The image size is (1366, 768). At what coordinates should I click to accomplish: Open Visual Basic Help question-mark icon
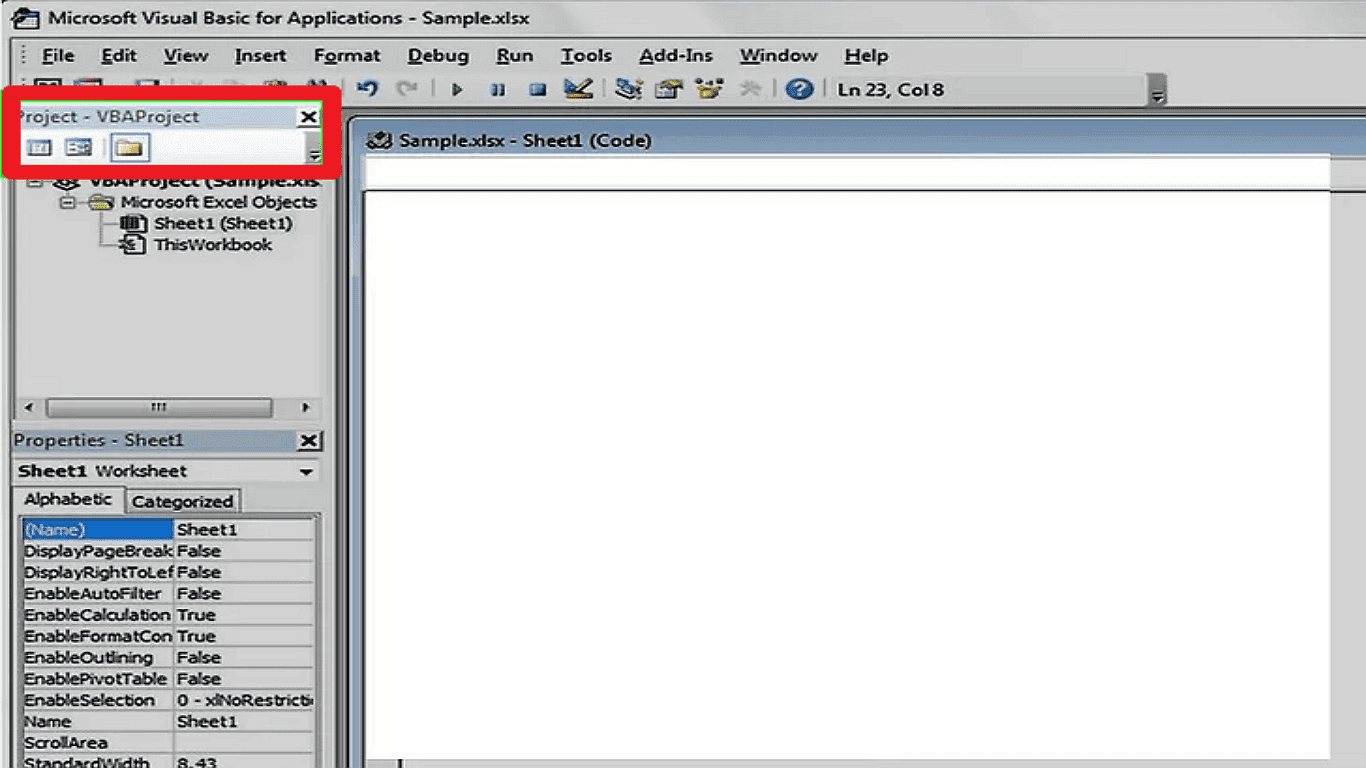coord(799,89)
